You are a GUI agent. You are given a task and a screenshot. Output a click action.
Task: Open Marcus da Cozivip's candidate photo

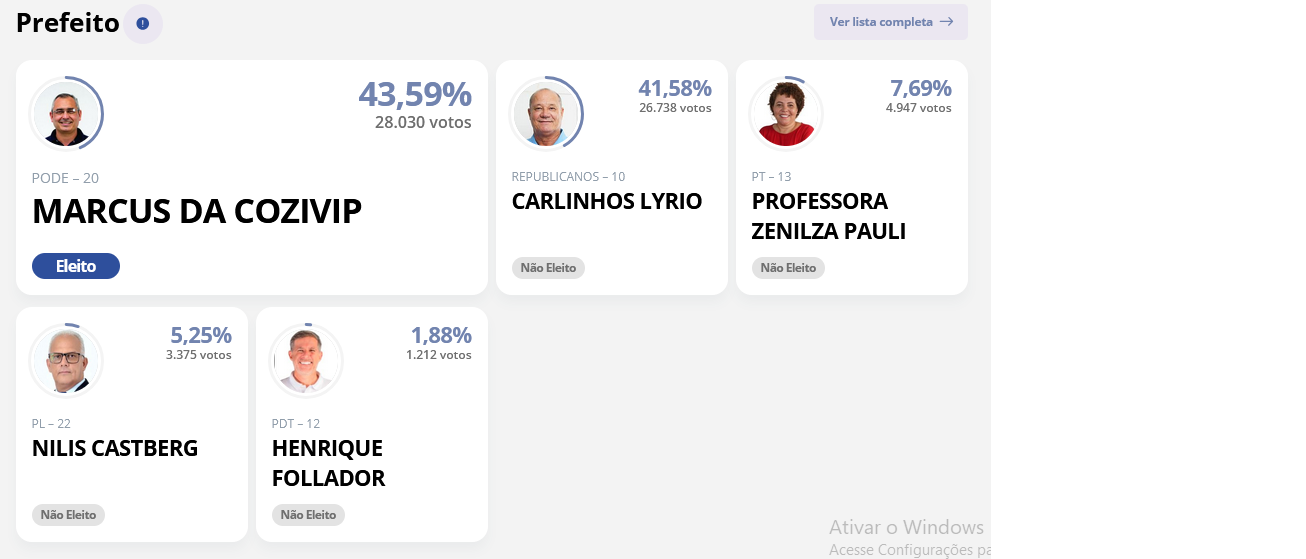(x=66, y=114)
